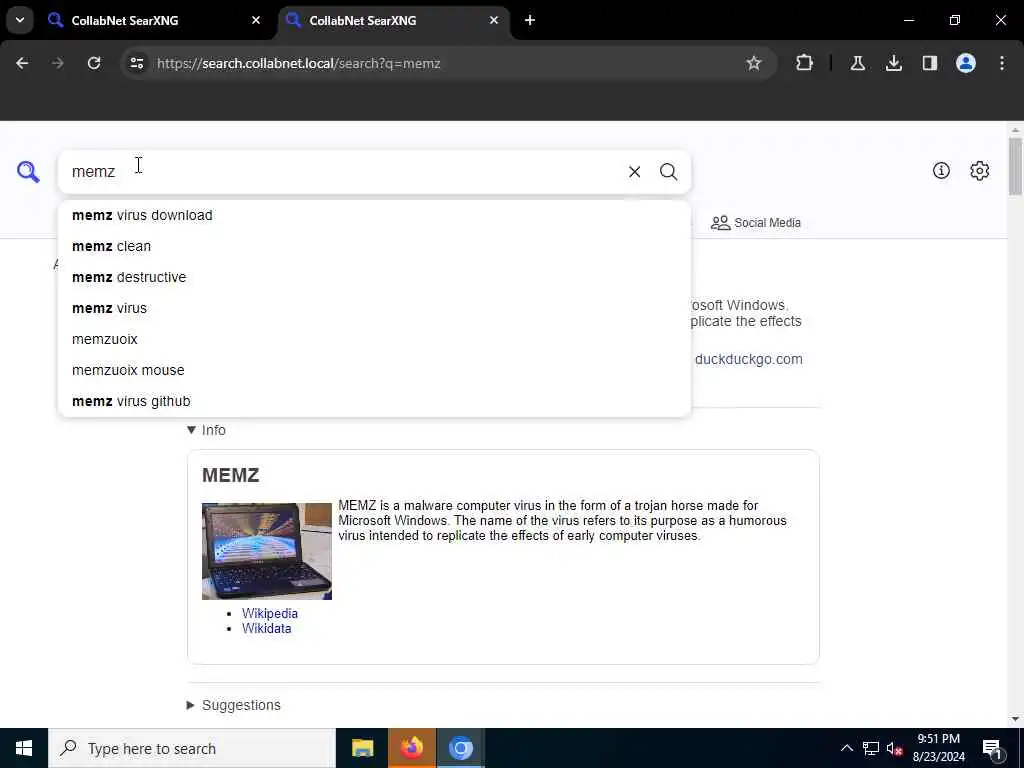Screen dimensions: 1024x768
Task: Show hidden system tray icons
Action: click(846, 748)
